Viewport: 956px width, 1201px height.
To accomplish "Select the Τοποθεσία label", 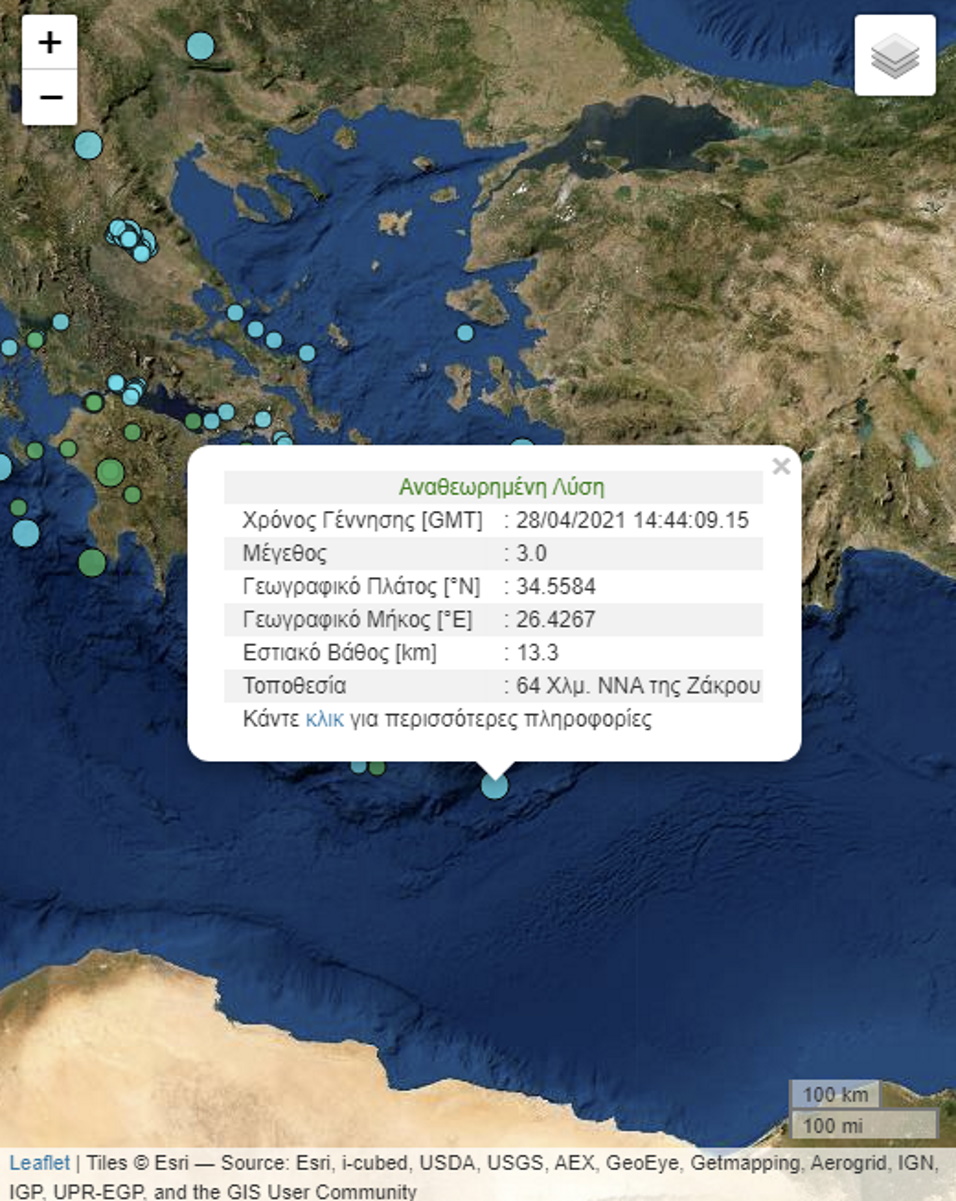I will tap(294, 686).
